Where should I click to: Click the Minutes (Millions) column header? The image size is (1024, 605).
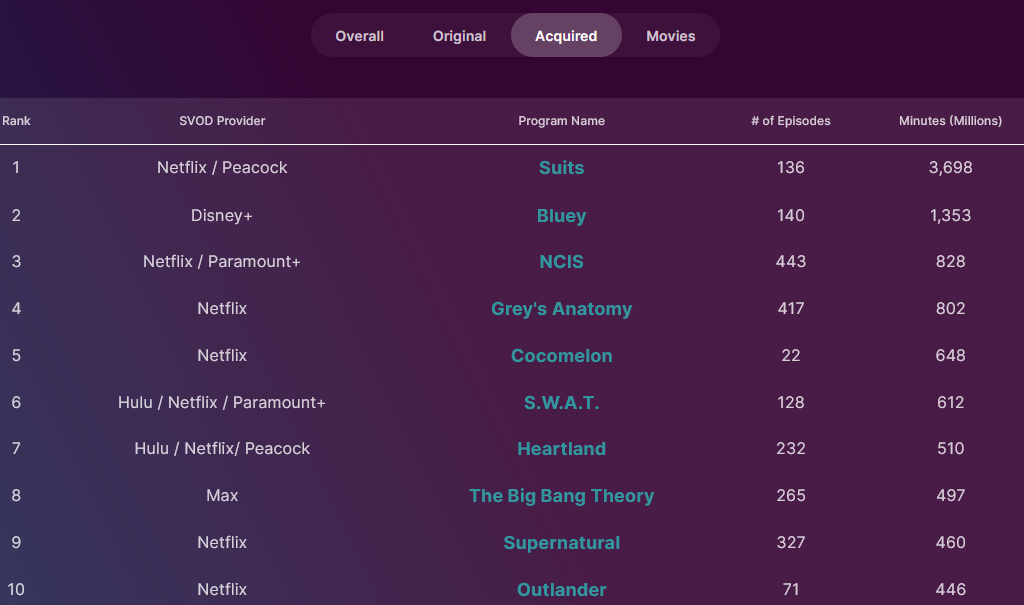coord(950,121)
